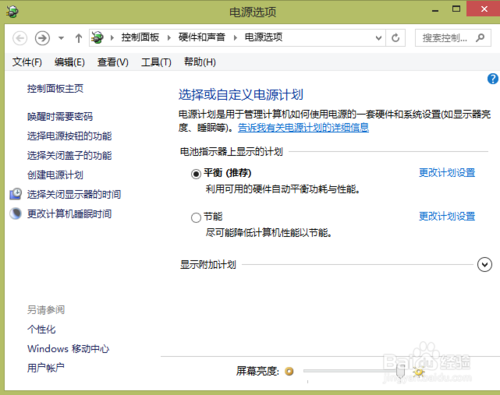Open 用户帐户 link

pyautogui.click(x=46, y=368)
